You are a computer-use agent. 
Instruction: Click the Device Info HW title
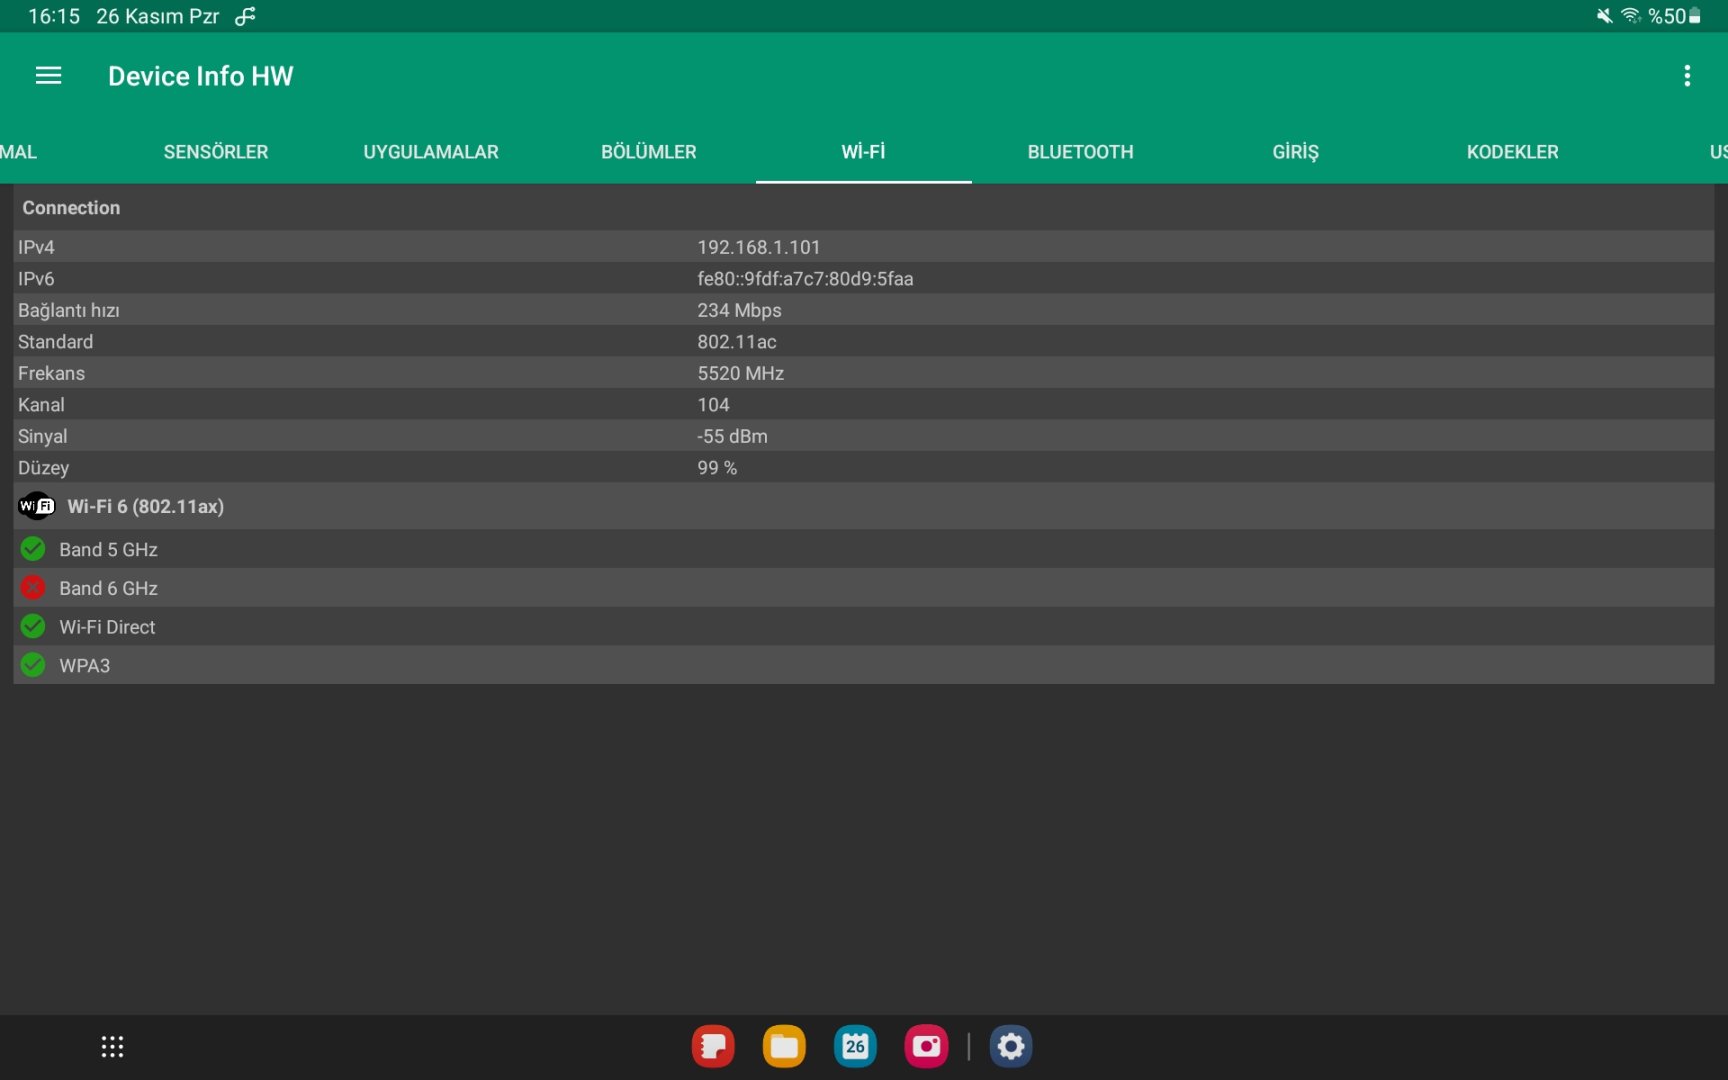(201, 76)
